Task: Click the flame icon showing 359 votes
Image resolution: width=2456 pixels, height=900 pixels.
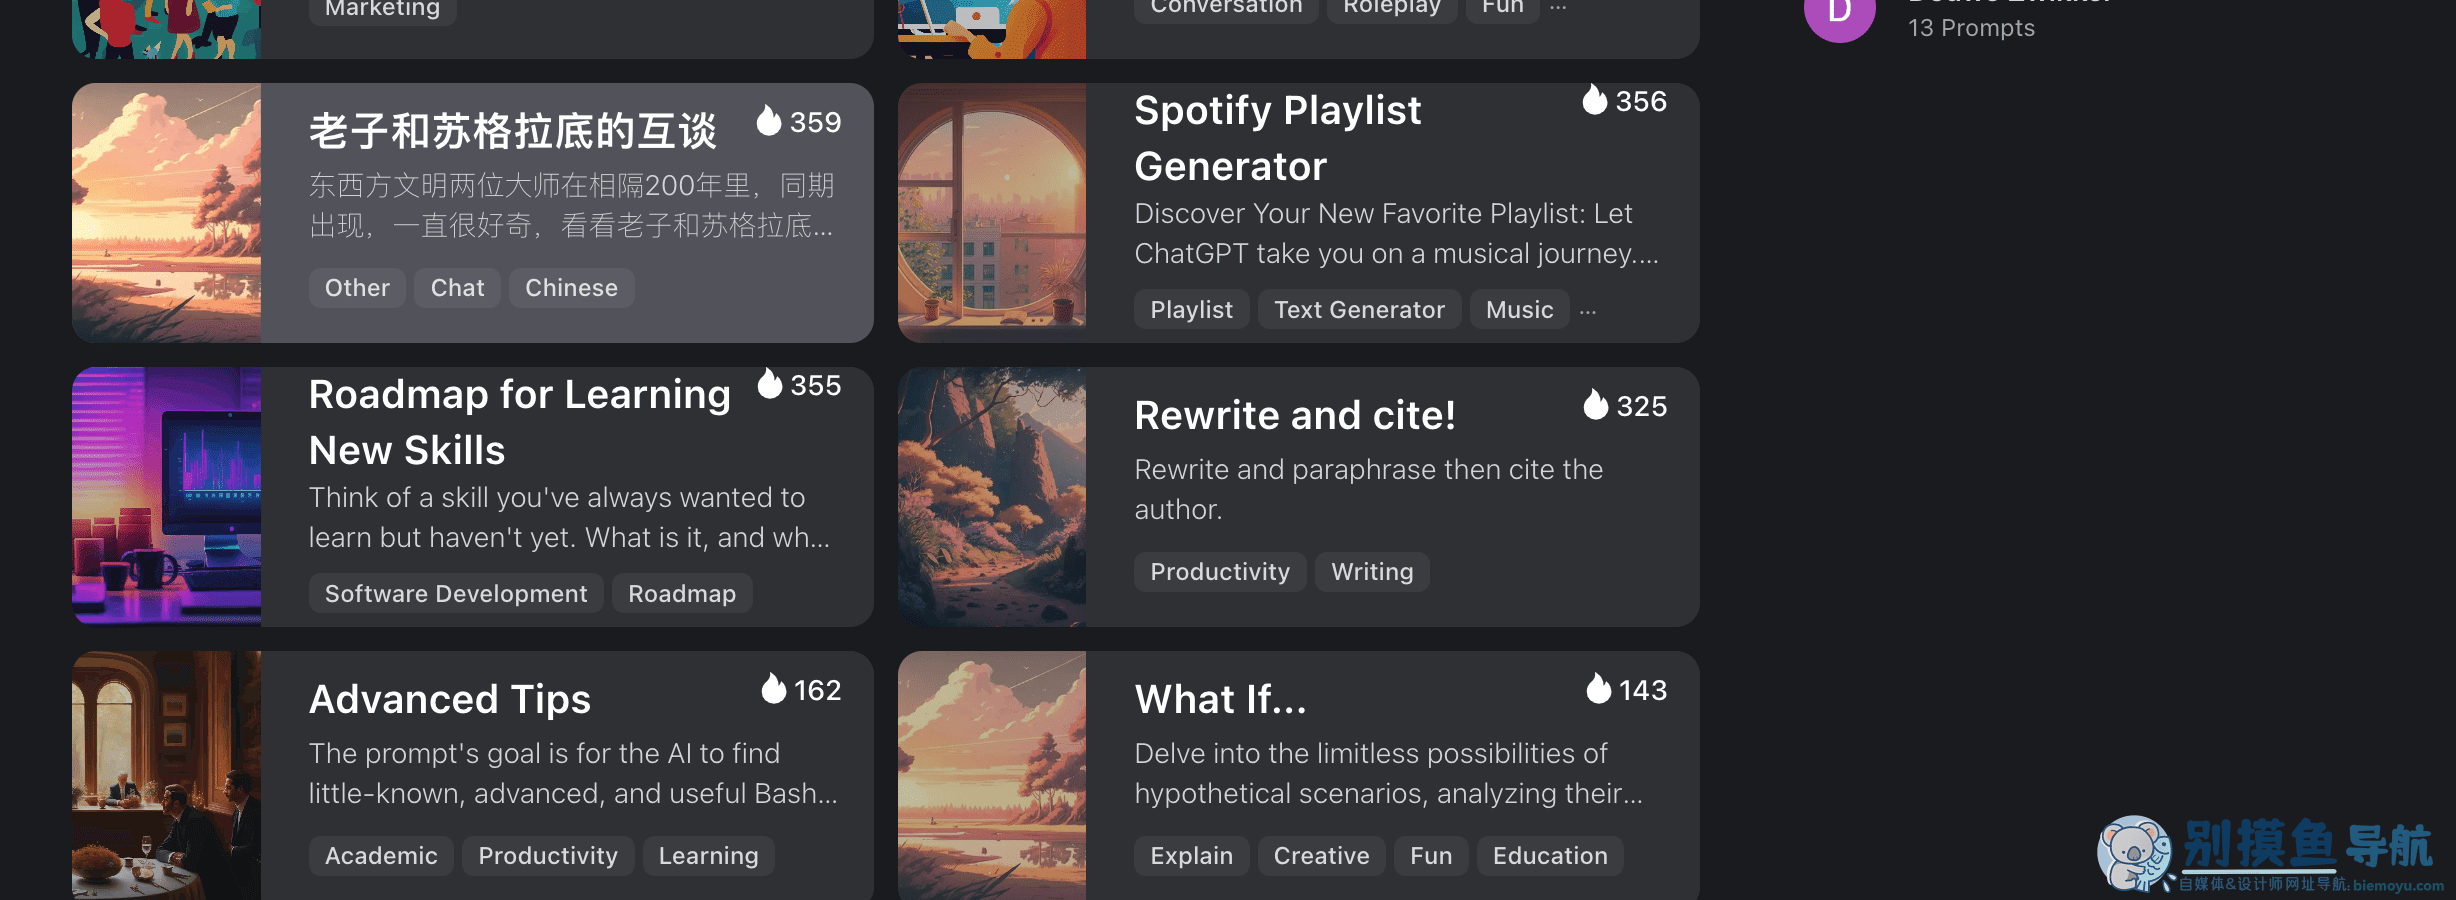Action: point(768,121)
